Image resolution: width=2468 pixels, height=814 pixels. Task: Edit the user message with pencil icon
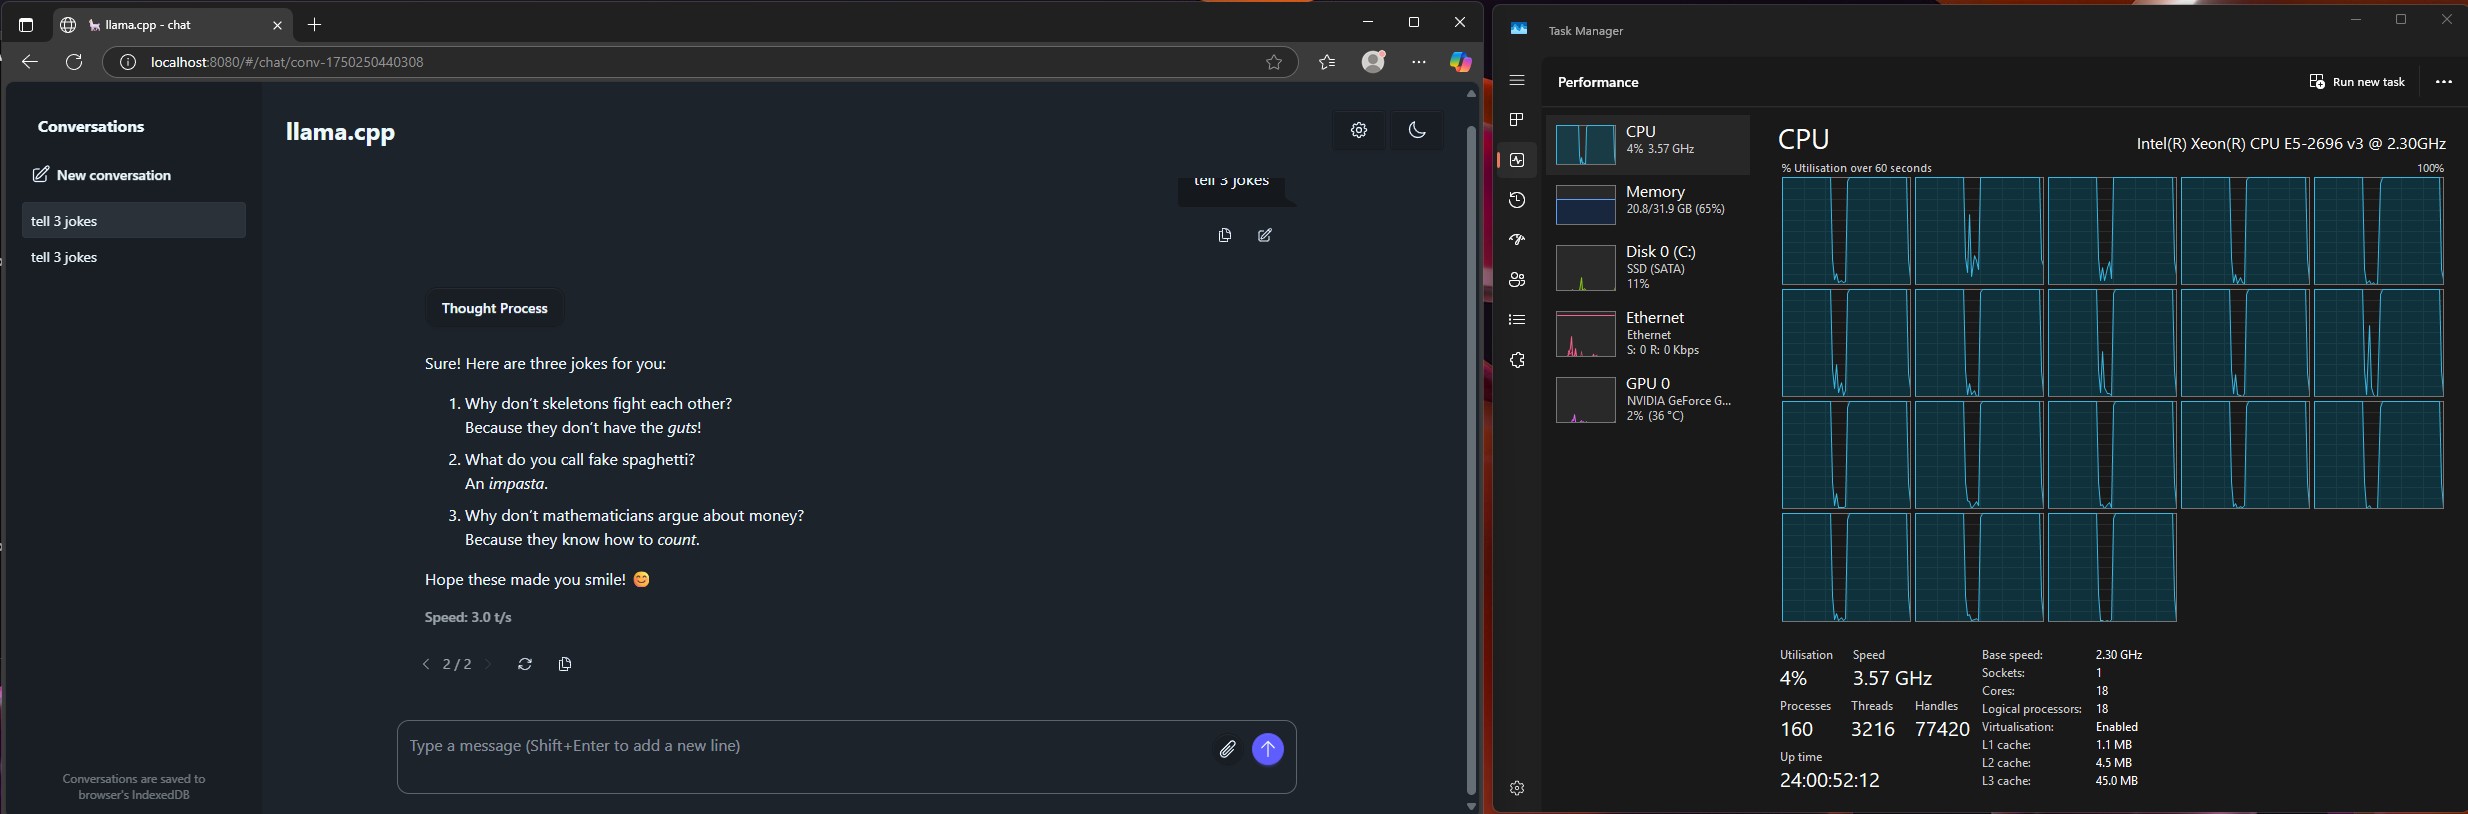[1265, 235]
